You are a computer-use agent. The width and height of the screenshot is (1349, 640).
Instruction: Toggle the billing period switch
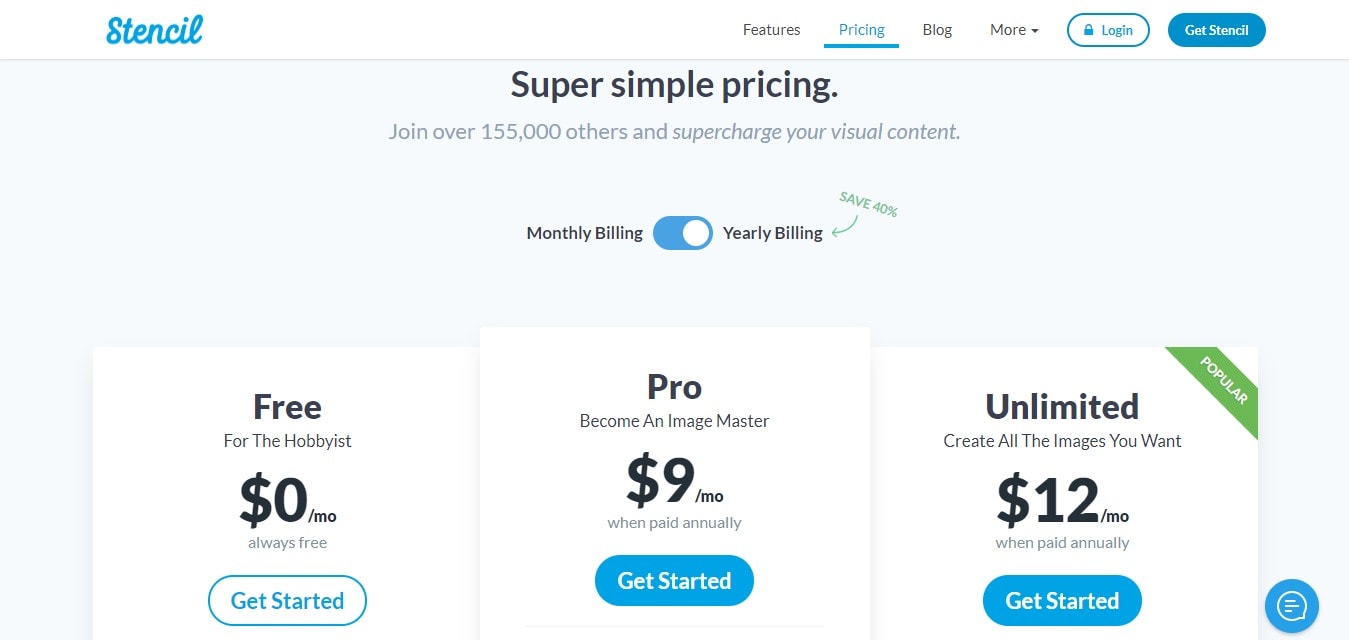click(x=683, y=233)
